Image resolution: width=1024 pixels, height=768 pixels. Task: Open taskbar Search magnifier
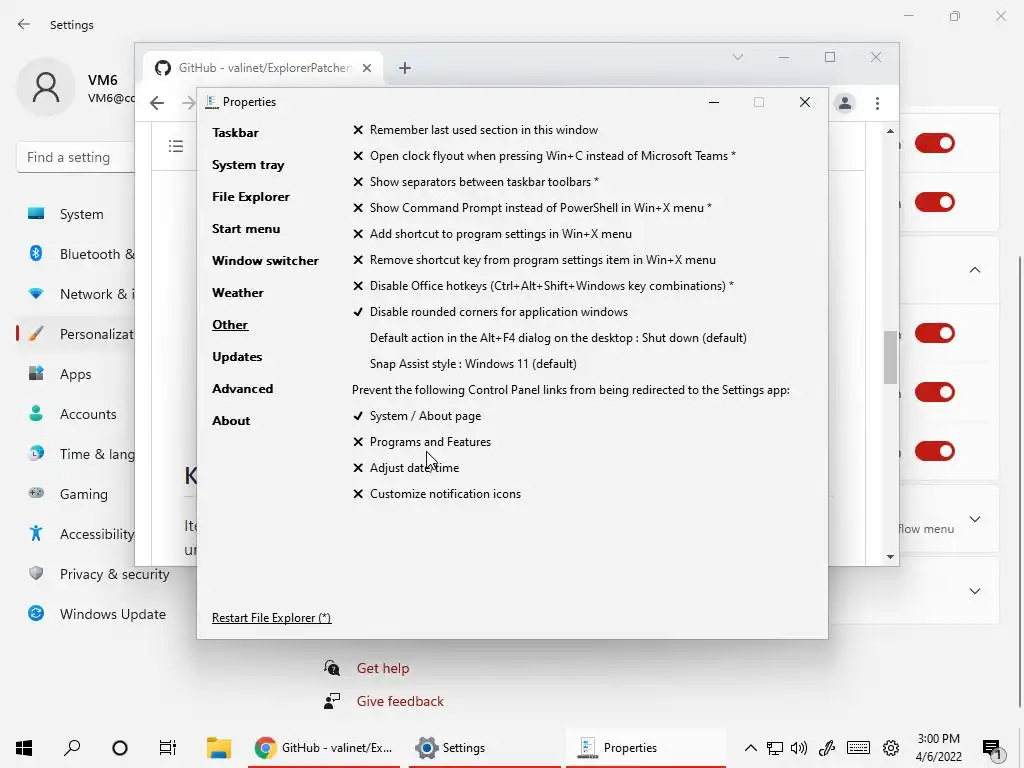(x=72, y=748)
